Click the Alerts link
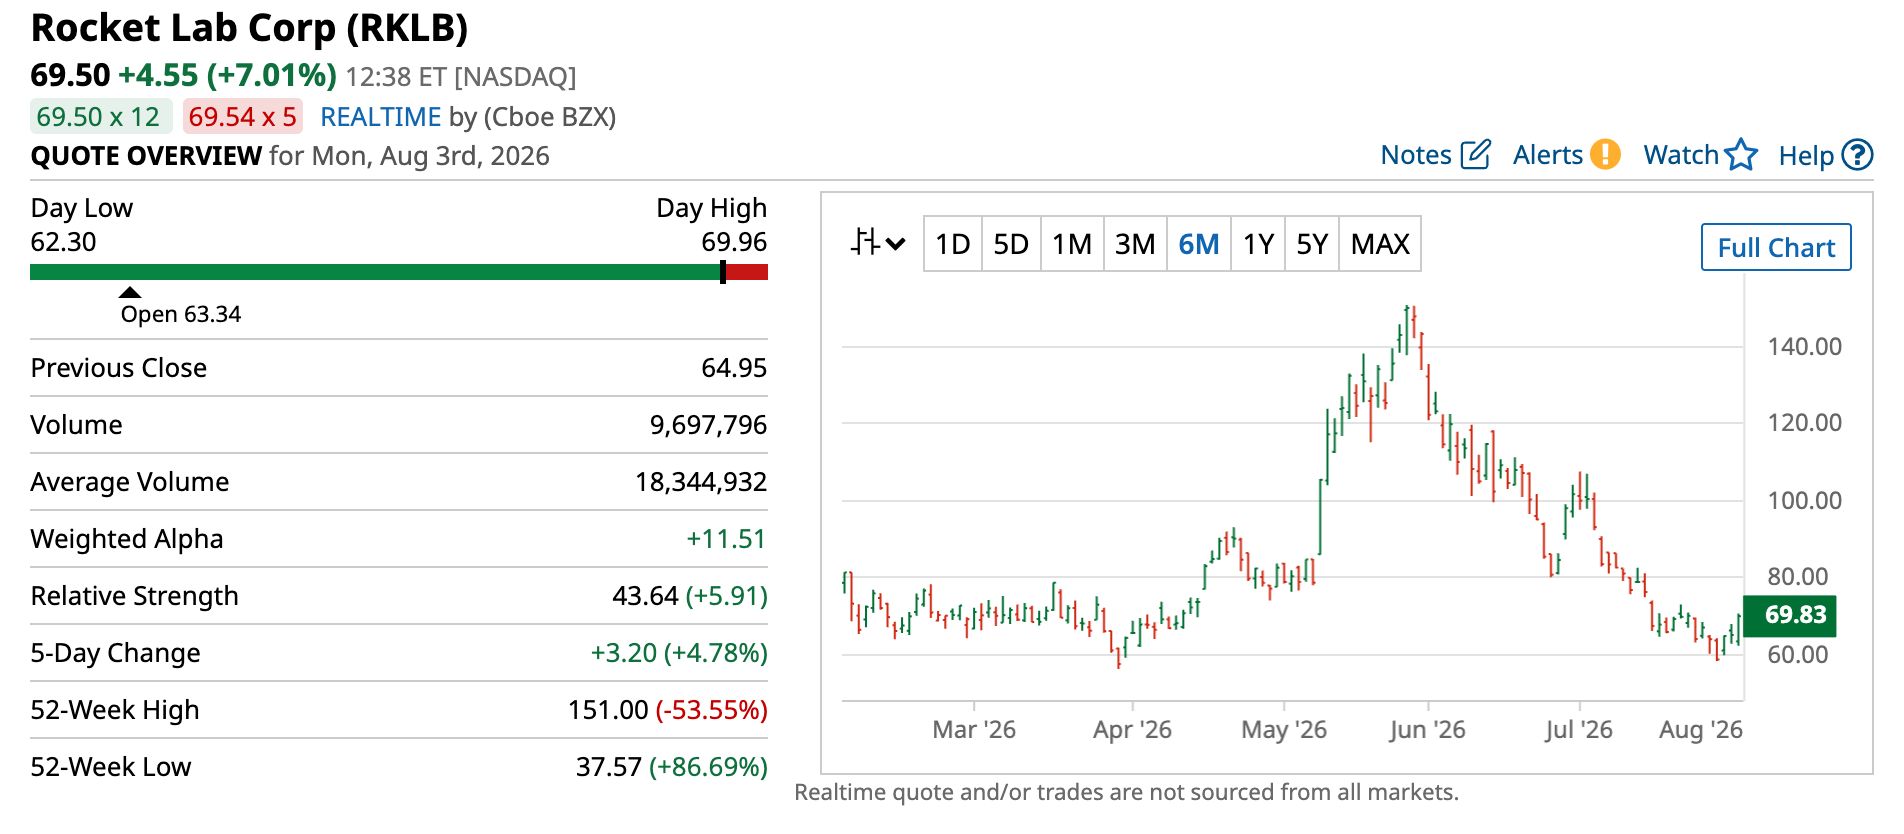The width and height of the screenshot is (1904, 834). (x=1548, y=155)
